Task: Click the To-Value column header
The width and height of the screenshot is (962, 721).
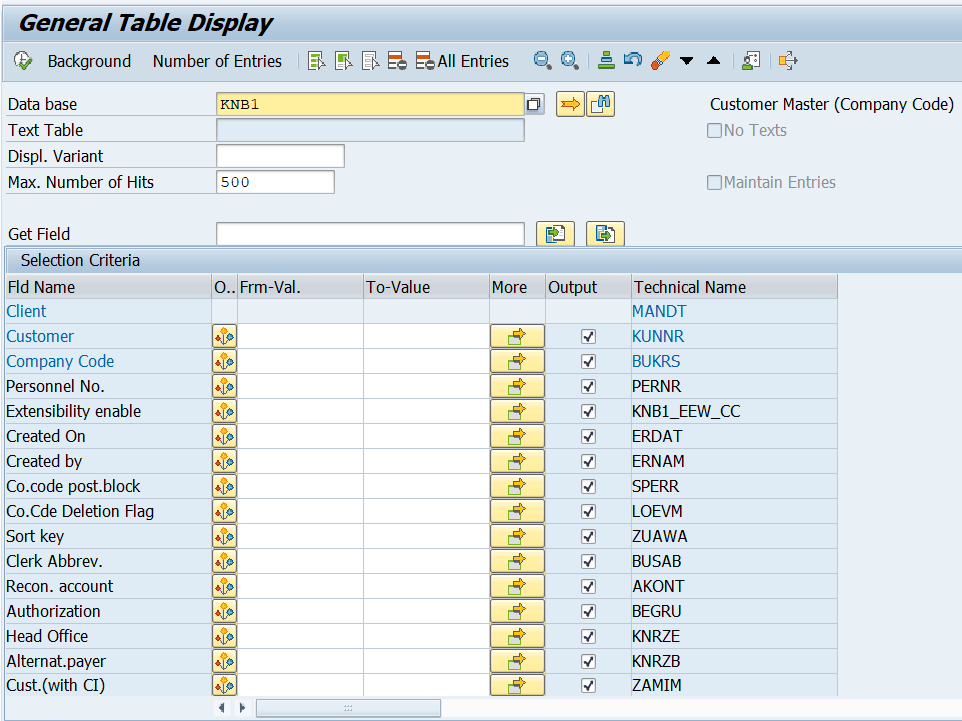Action: point(426,287)
